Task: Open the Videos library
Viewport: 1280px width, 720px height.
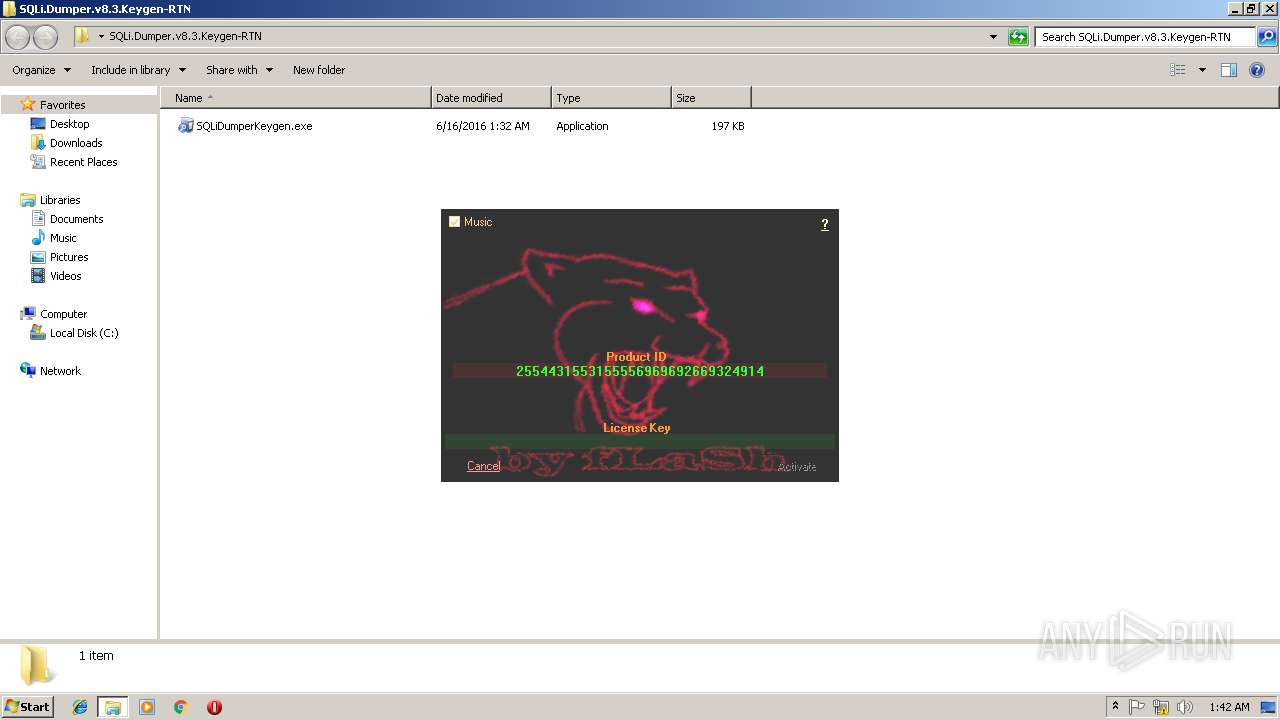Action: click(x=66, y=276)
